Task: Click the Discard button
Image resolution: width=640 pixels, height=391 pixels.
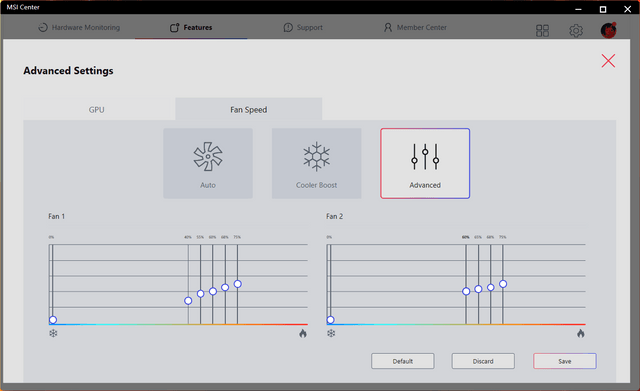Action: click(483, 361)
